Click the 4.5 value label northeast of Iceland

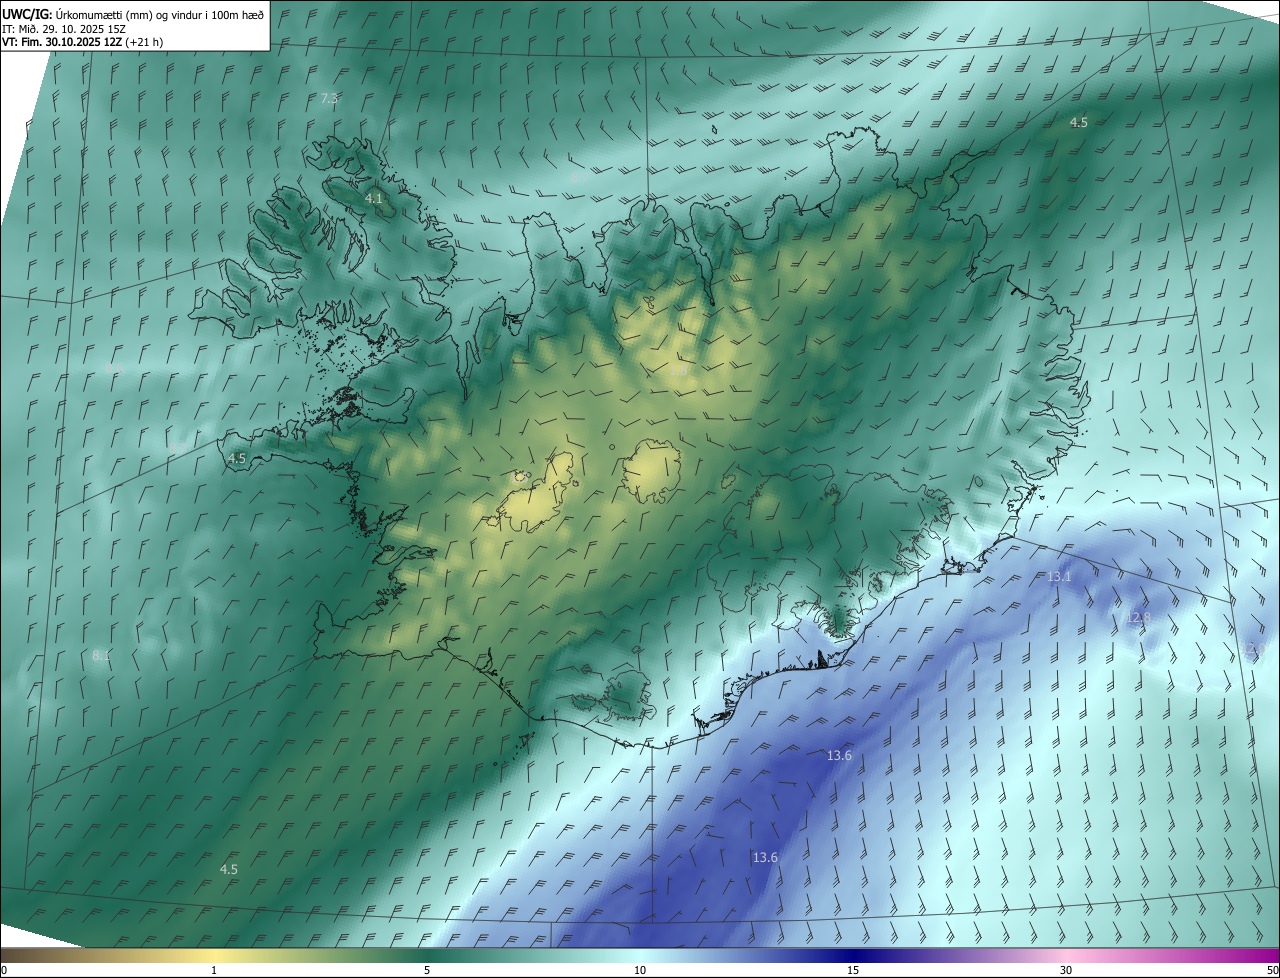click(1078, 122)
